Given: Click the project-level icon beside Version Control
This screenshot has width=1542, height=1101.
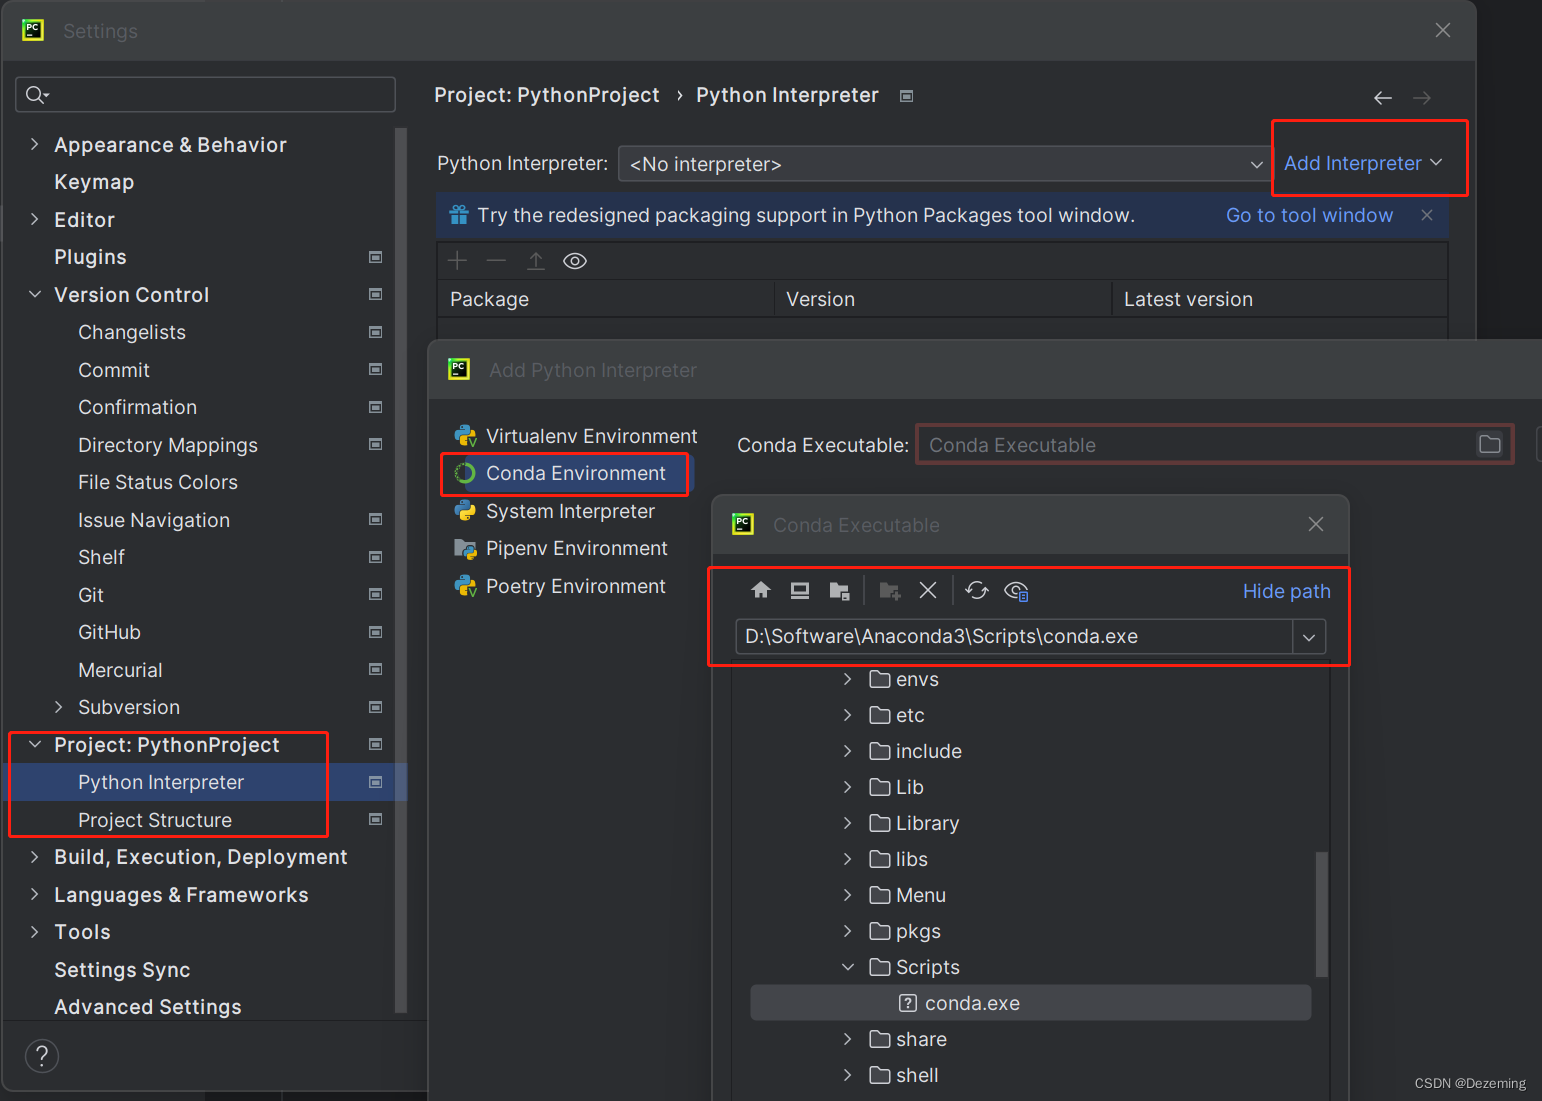Looking at the screenshot, I should [375, 294].
